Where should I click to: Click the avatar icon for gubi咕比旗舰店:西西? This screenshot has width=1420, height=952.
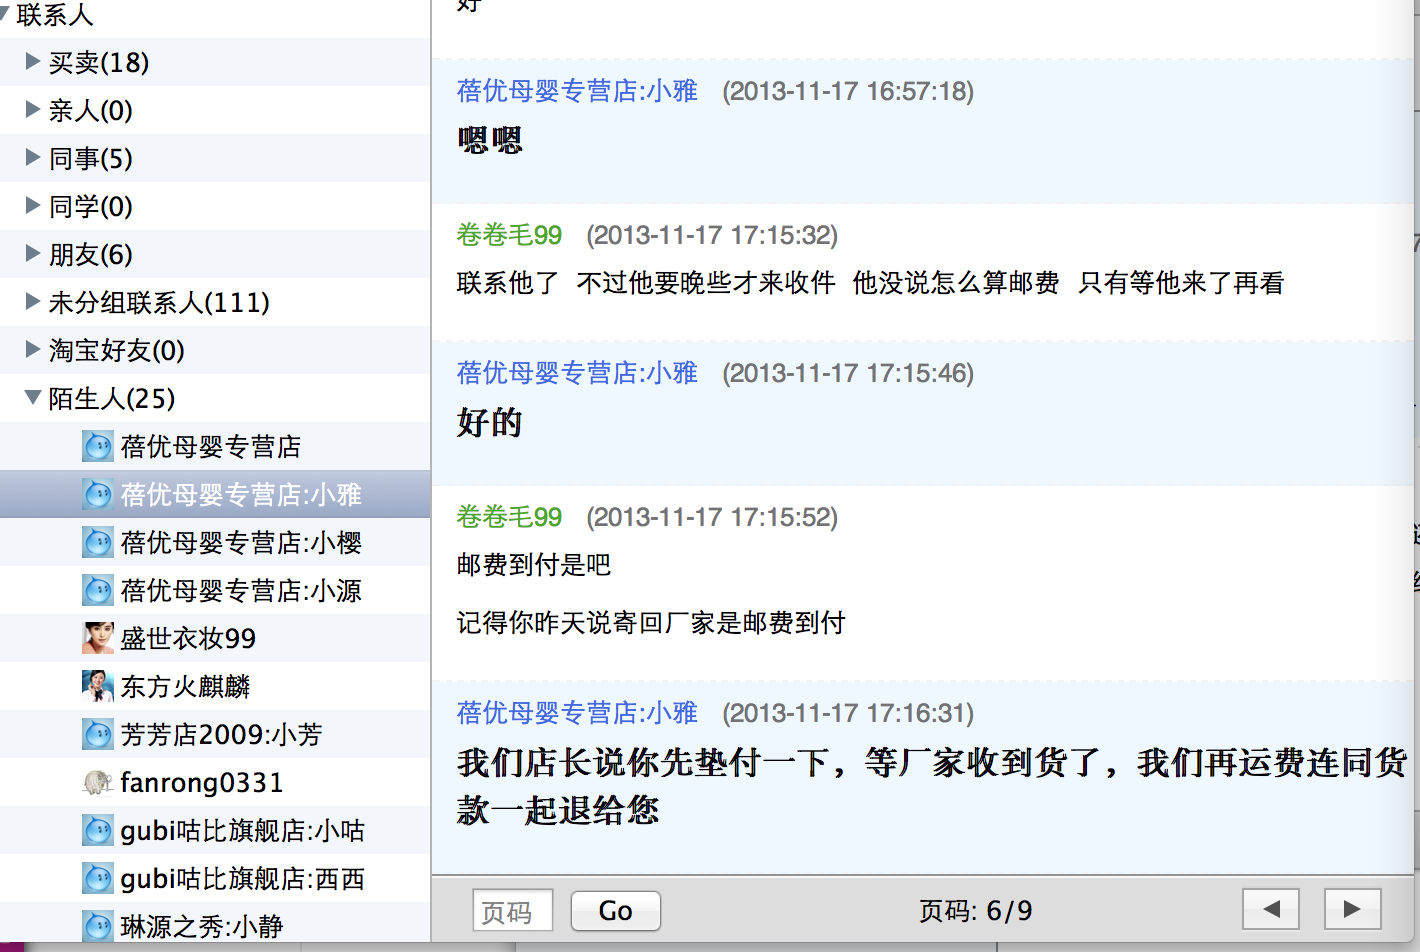97,878
